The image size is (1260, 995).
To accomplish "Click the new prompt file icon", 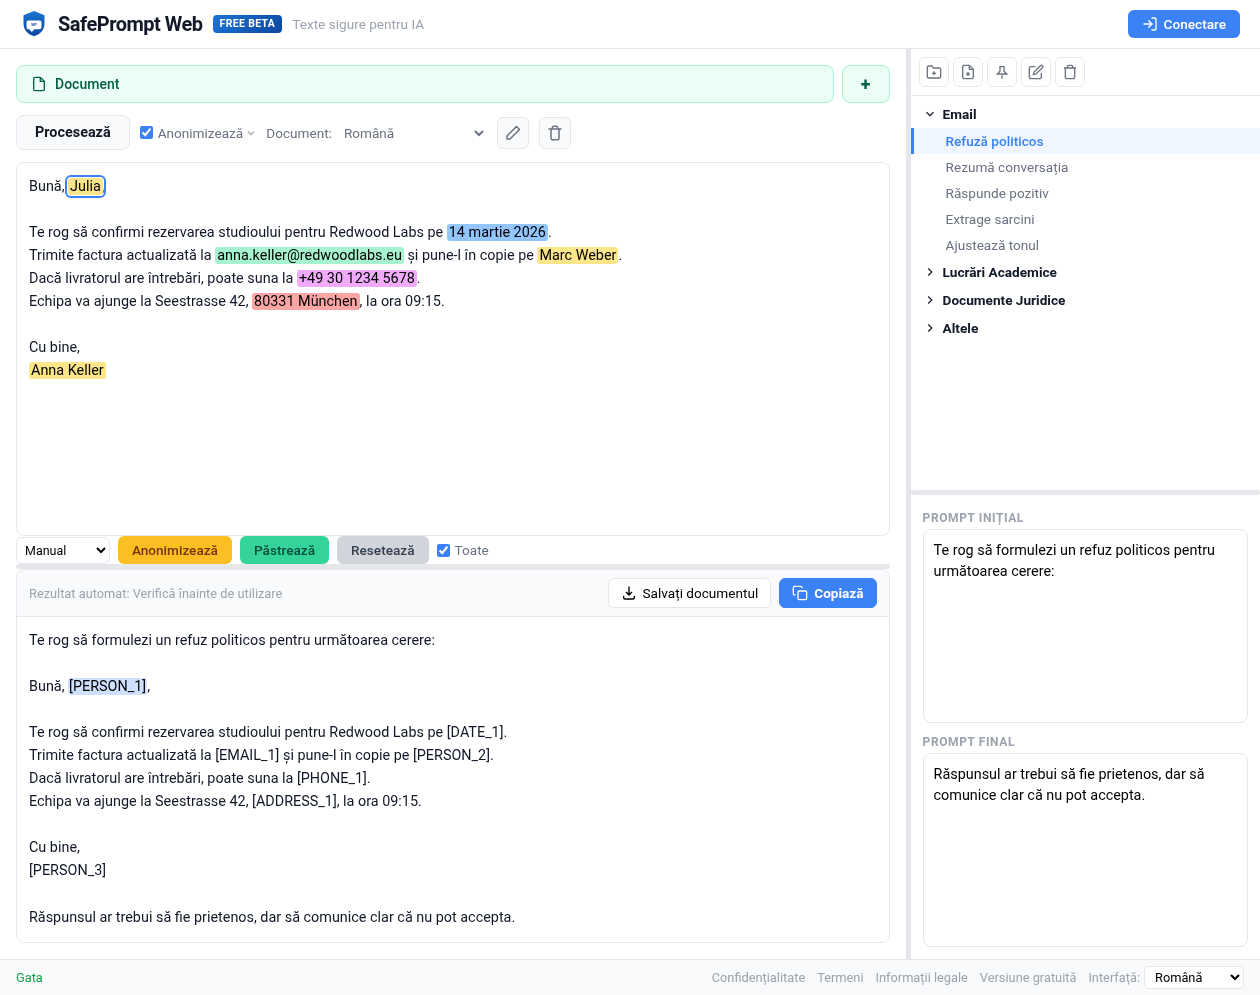I will (968, 72).
